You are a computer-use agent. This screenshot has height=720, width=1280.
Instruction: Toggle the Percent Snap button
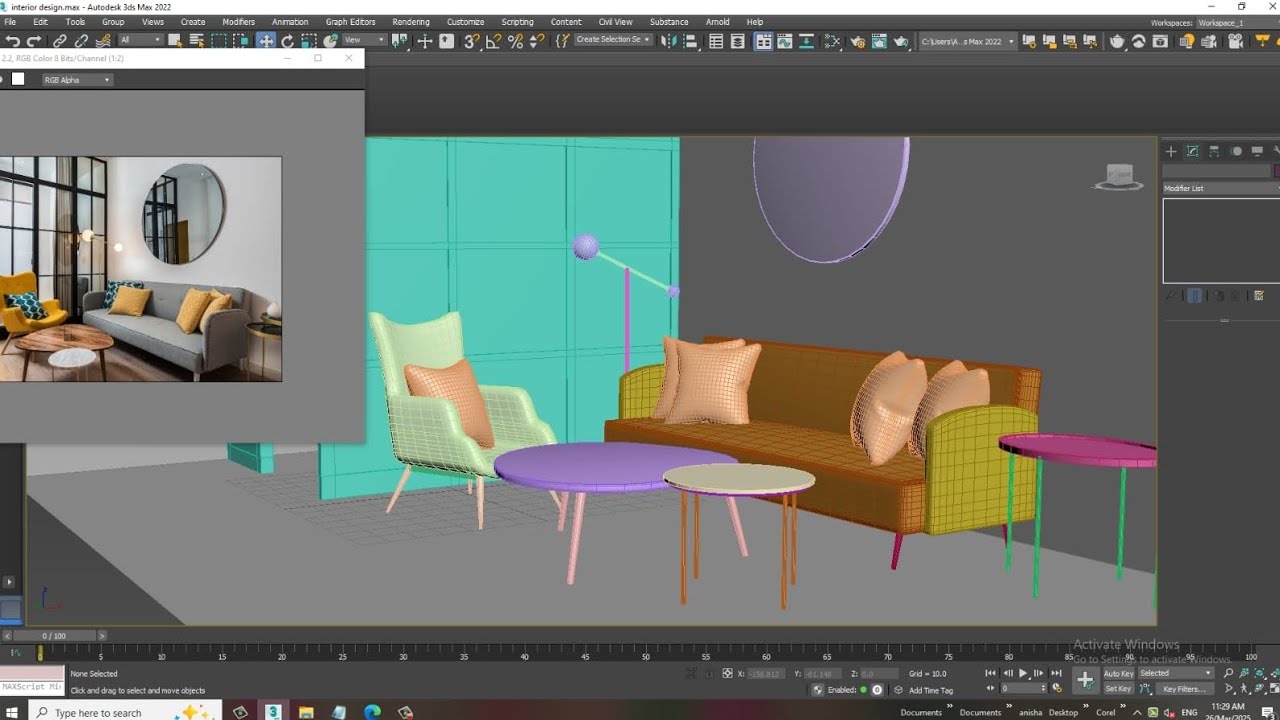click(515, 41)
